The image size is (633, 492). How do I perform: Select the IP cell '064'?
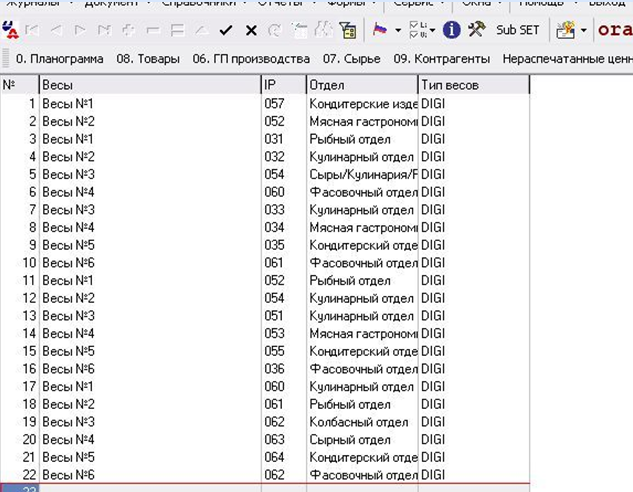(x=284, y=457)
